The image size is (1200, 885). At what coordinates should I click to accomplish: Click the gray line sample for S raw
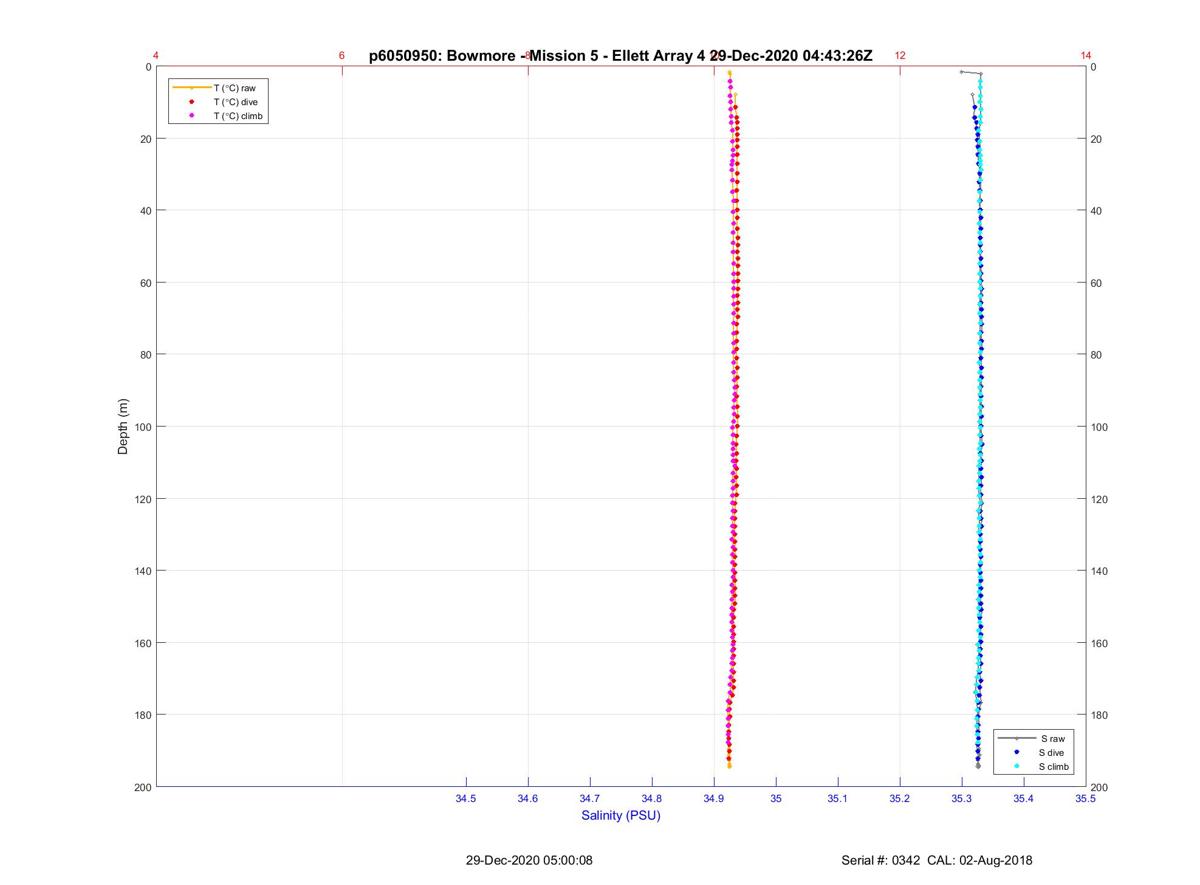1017,738
